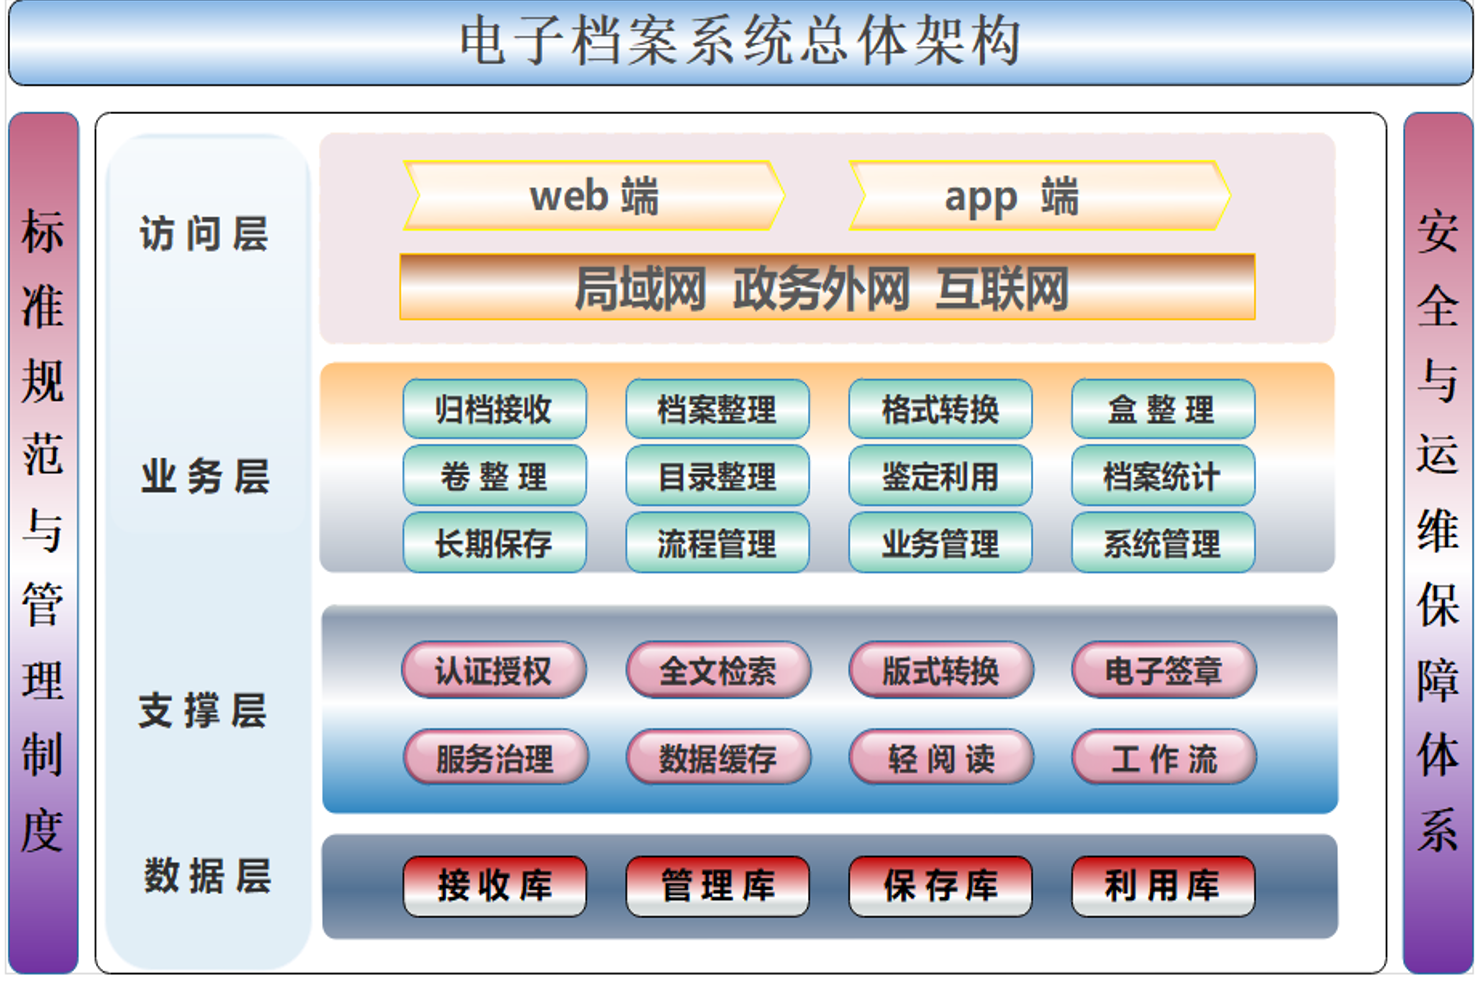Select the 服务治理 support box
The image size is (1479, 981).
[495, 757]
